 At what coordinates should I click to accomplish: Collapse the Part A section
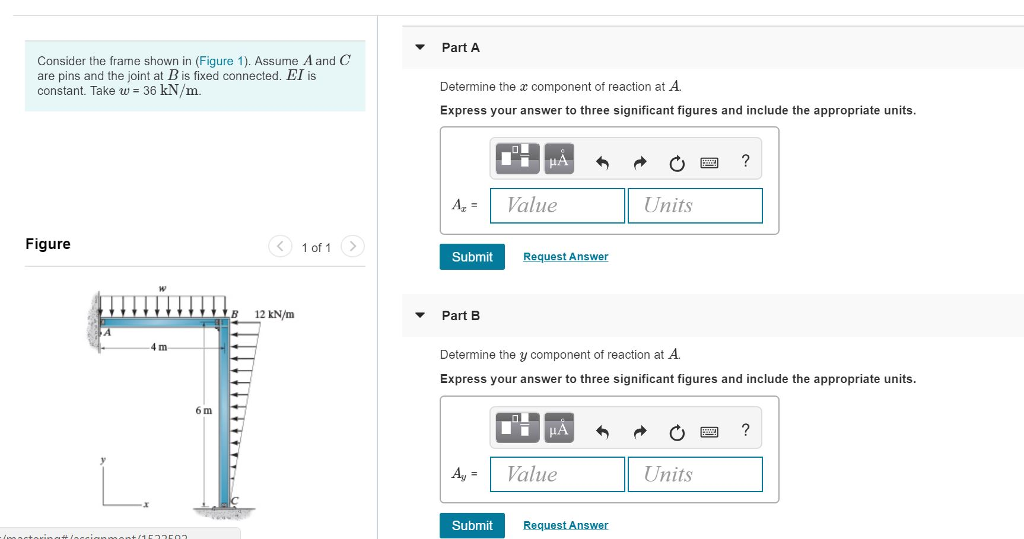point(420,47)
